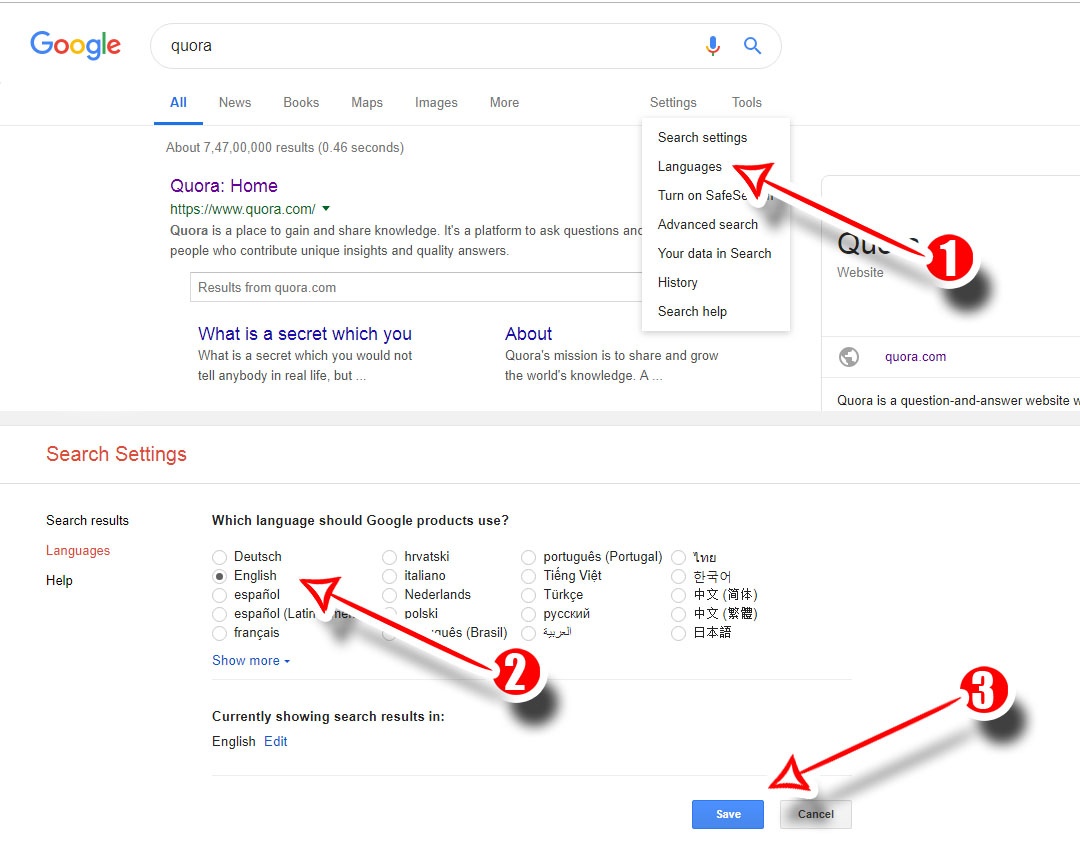The height and width of the screenshot is (843, 1080).
Task: Choose History from the Settings menu
Action: pyautogui.click(x=677, y=282)
